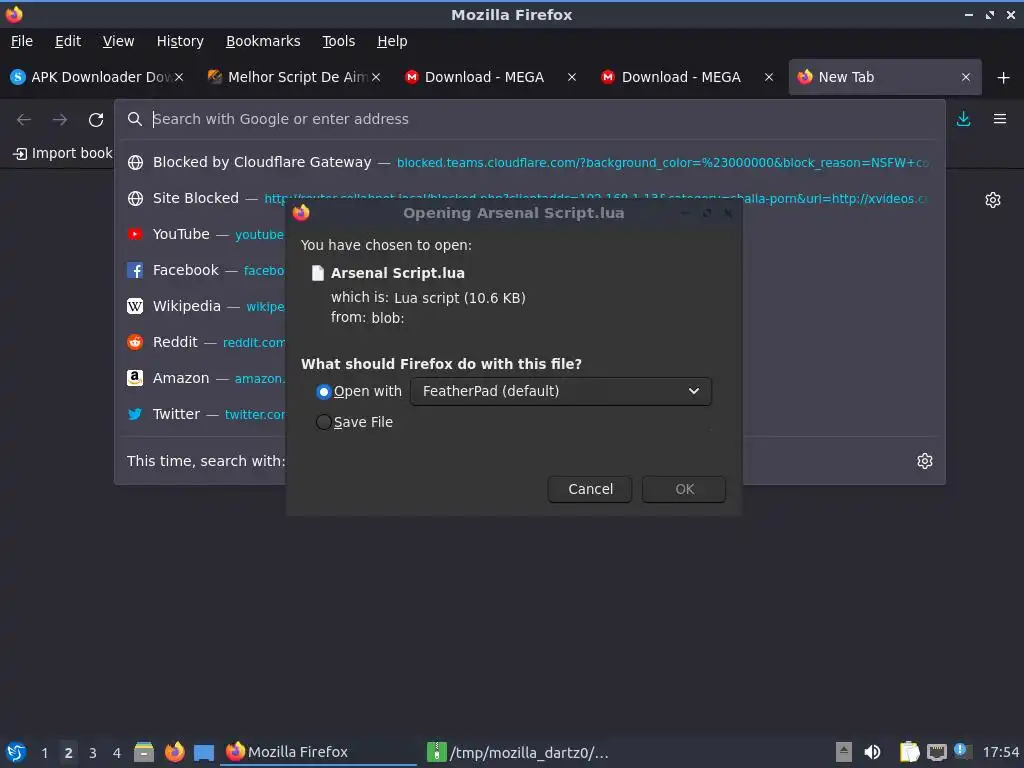
Task: Switch to virtual desktop 3
Action: point(93,753)
